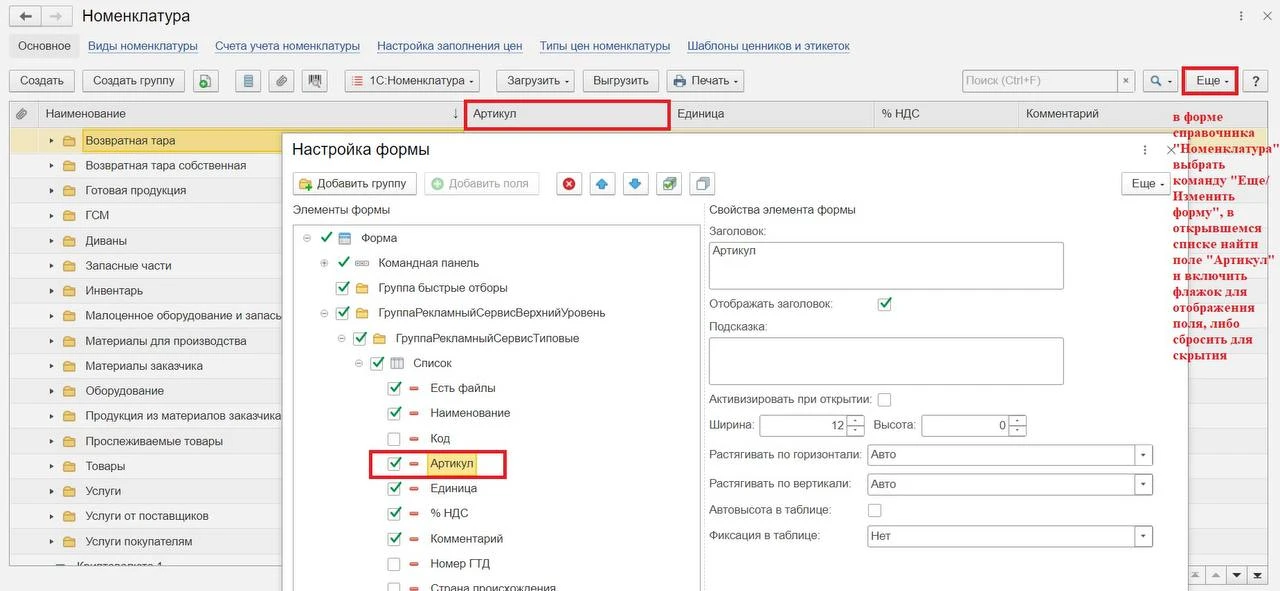Click the Заголовок text field containing Артикул
The height and width of the screenshot is (591, 1280).
tap(886, 265)
